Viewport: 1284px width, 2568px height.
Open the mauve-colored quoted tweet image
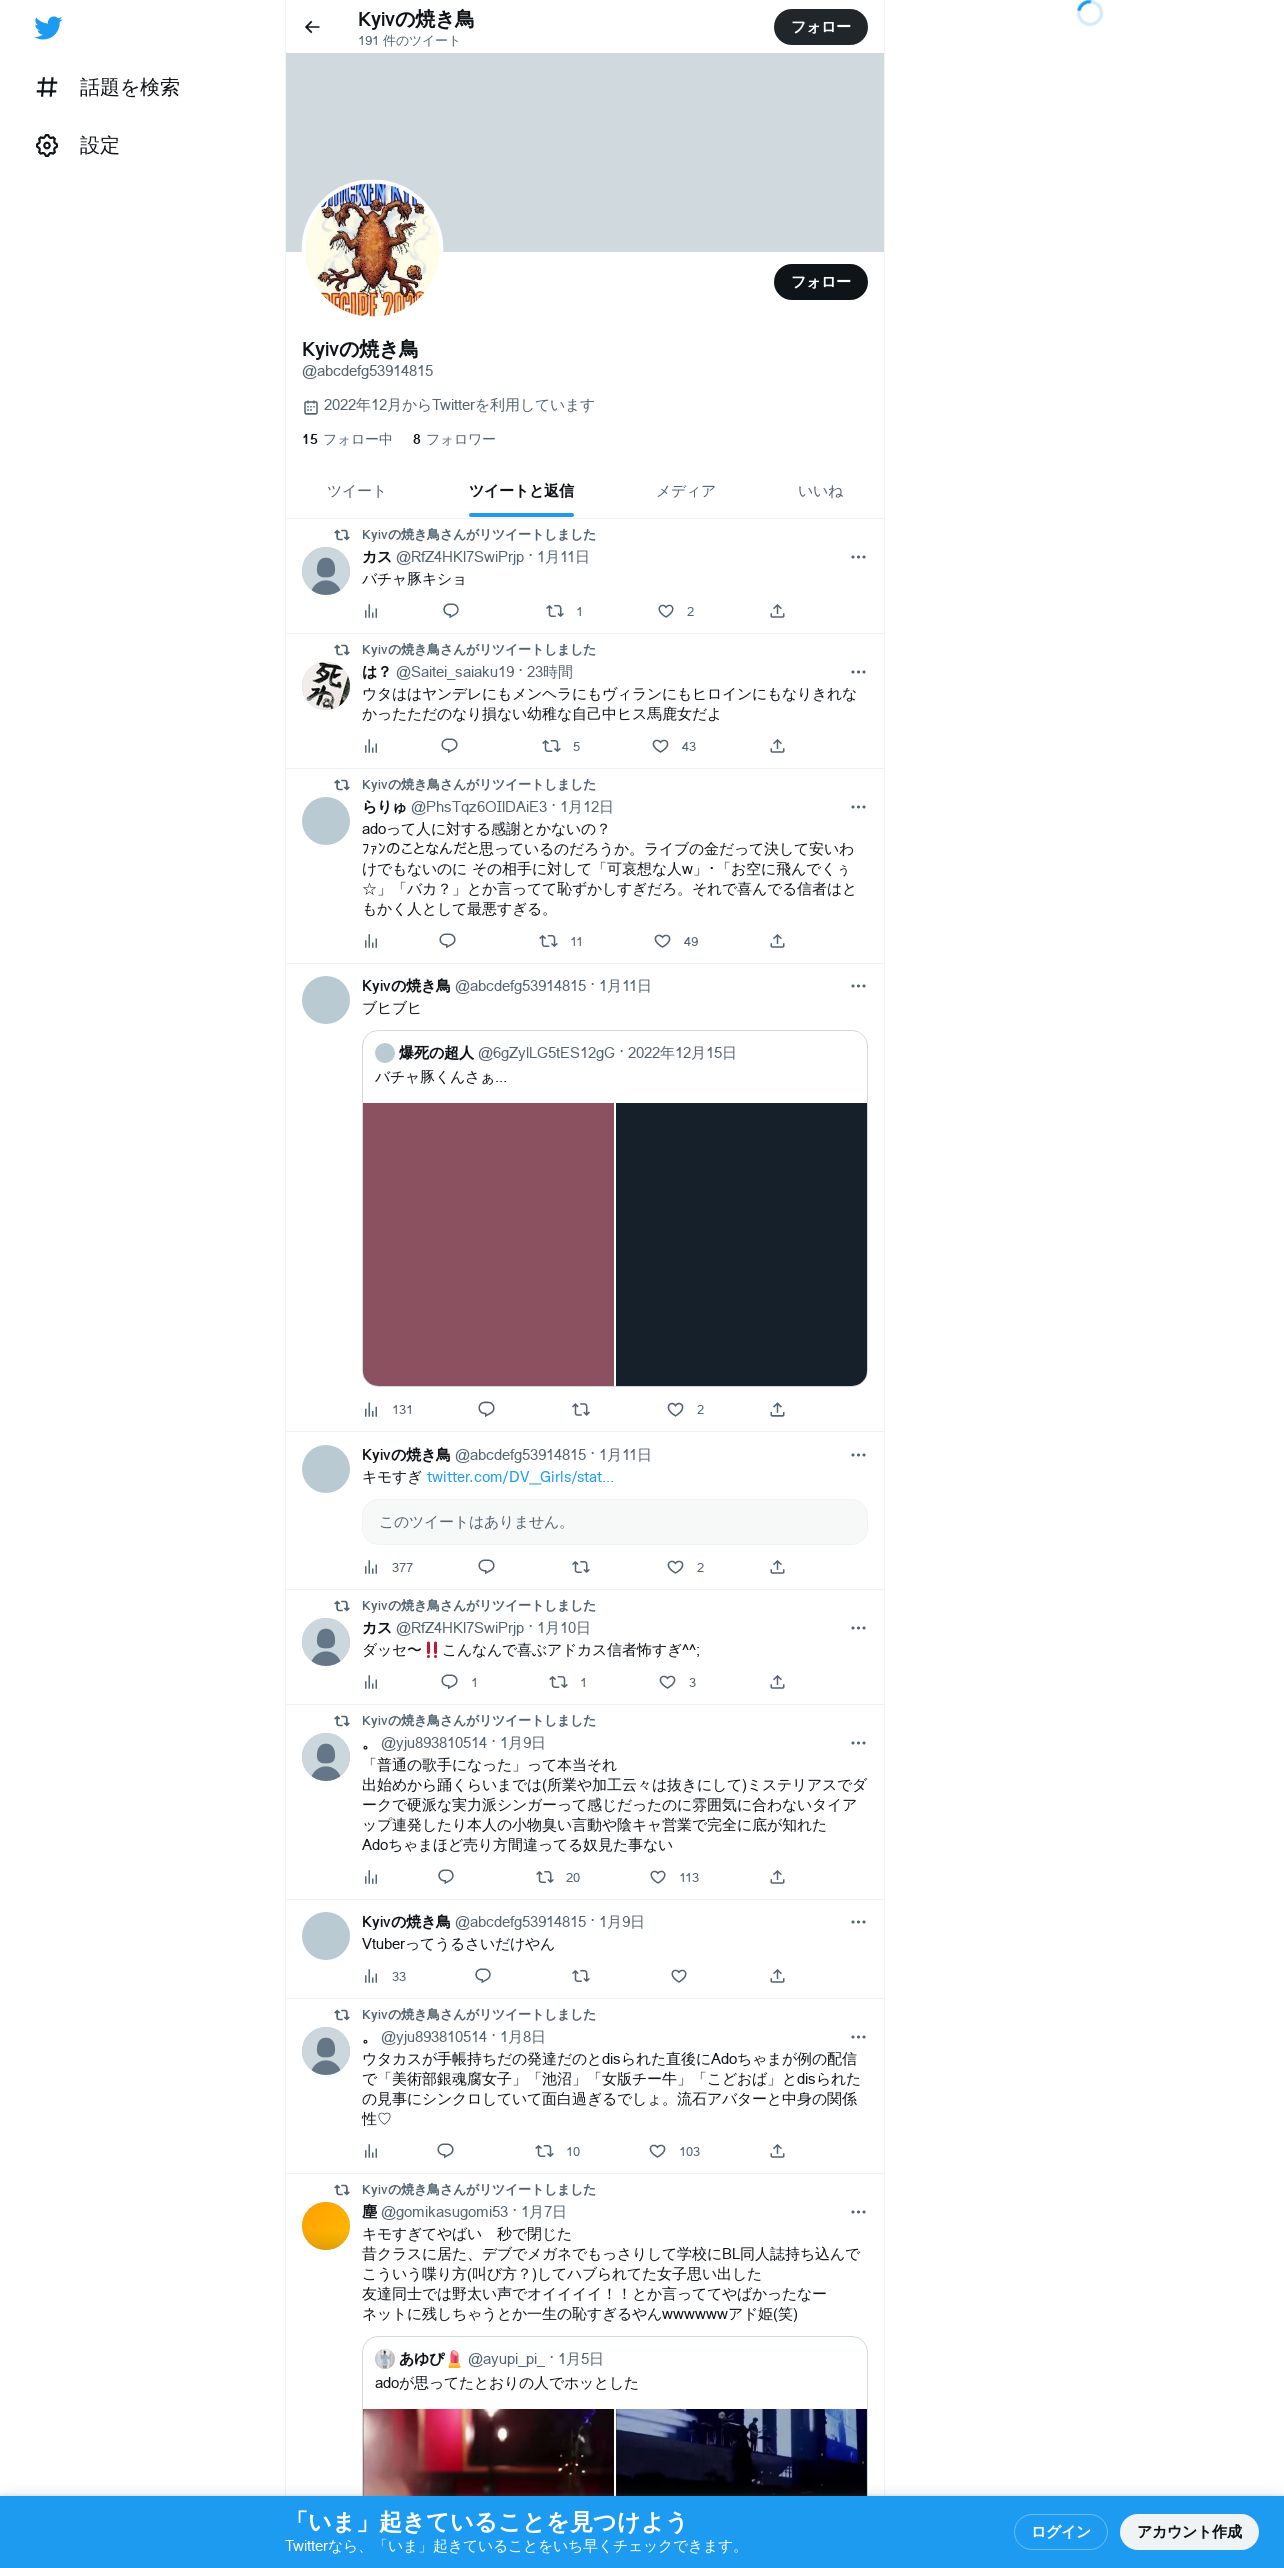point(488,1244)
